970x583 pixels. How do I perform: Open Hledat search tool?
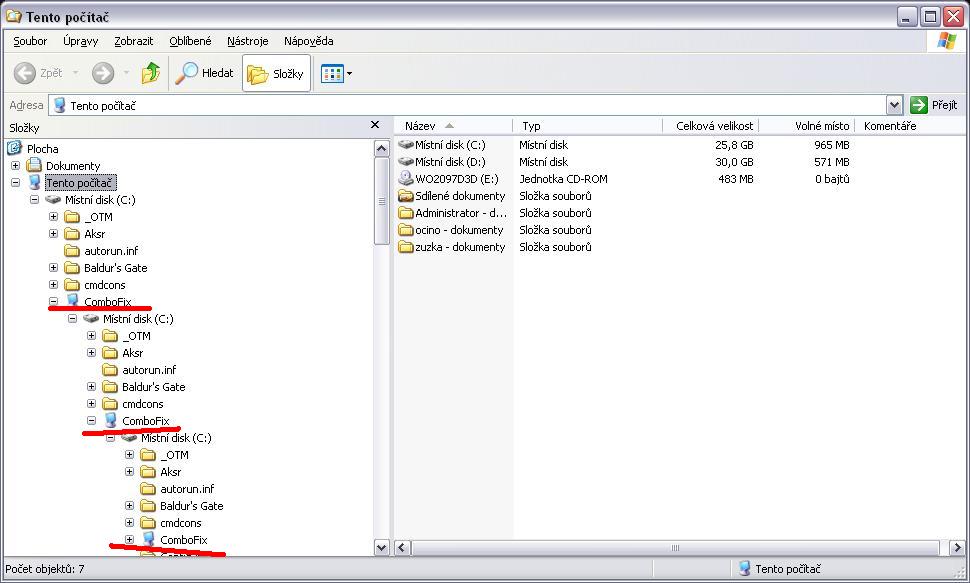tap(205, 73)
